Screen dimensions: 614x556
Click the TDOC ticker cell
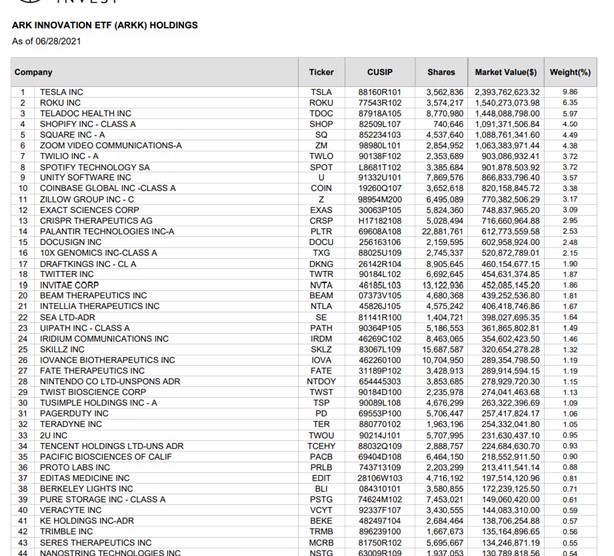click(x=321, y=114)
